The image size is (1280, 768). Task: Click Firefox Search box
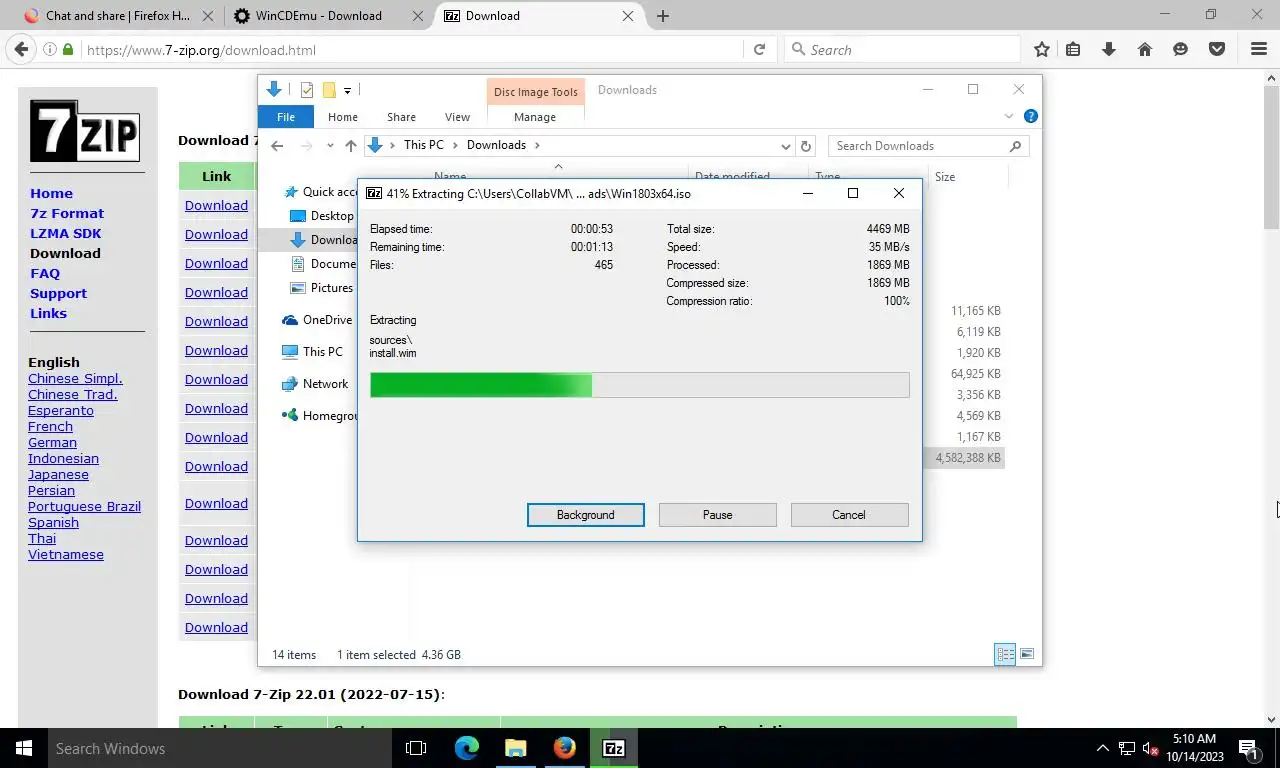(902, 49)
